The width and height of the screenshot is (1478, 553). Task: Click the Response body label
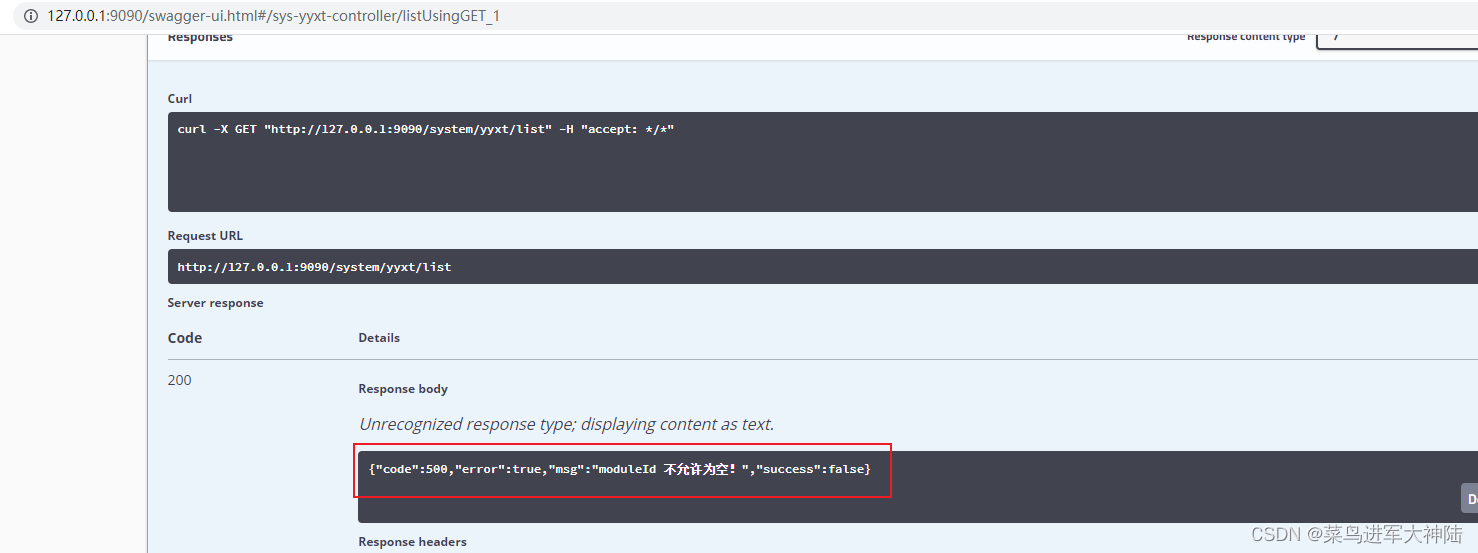pos(403,389)
